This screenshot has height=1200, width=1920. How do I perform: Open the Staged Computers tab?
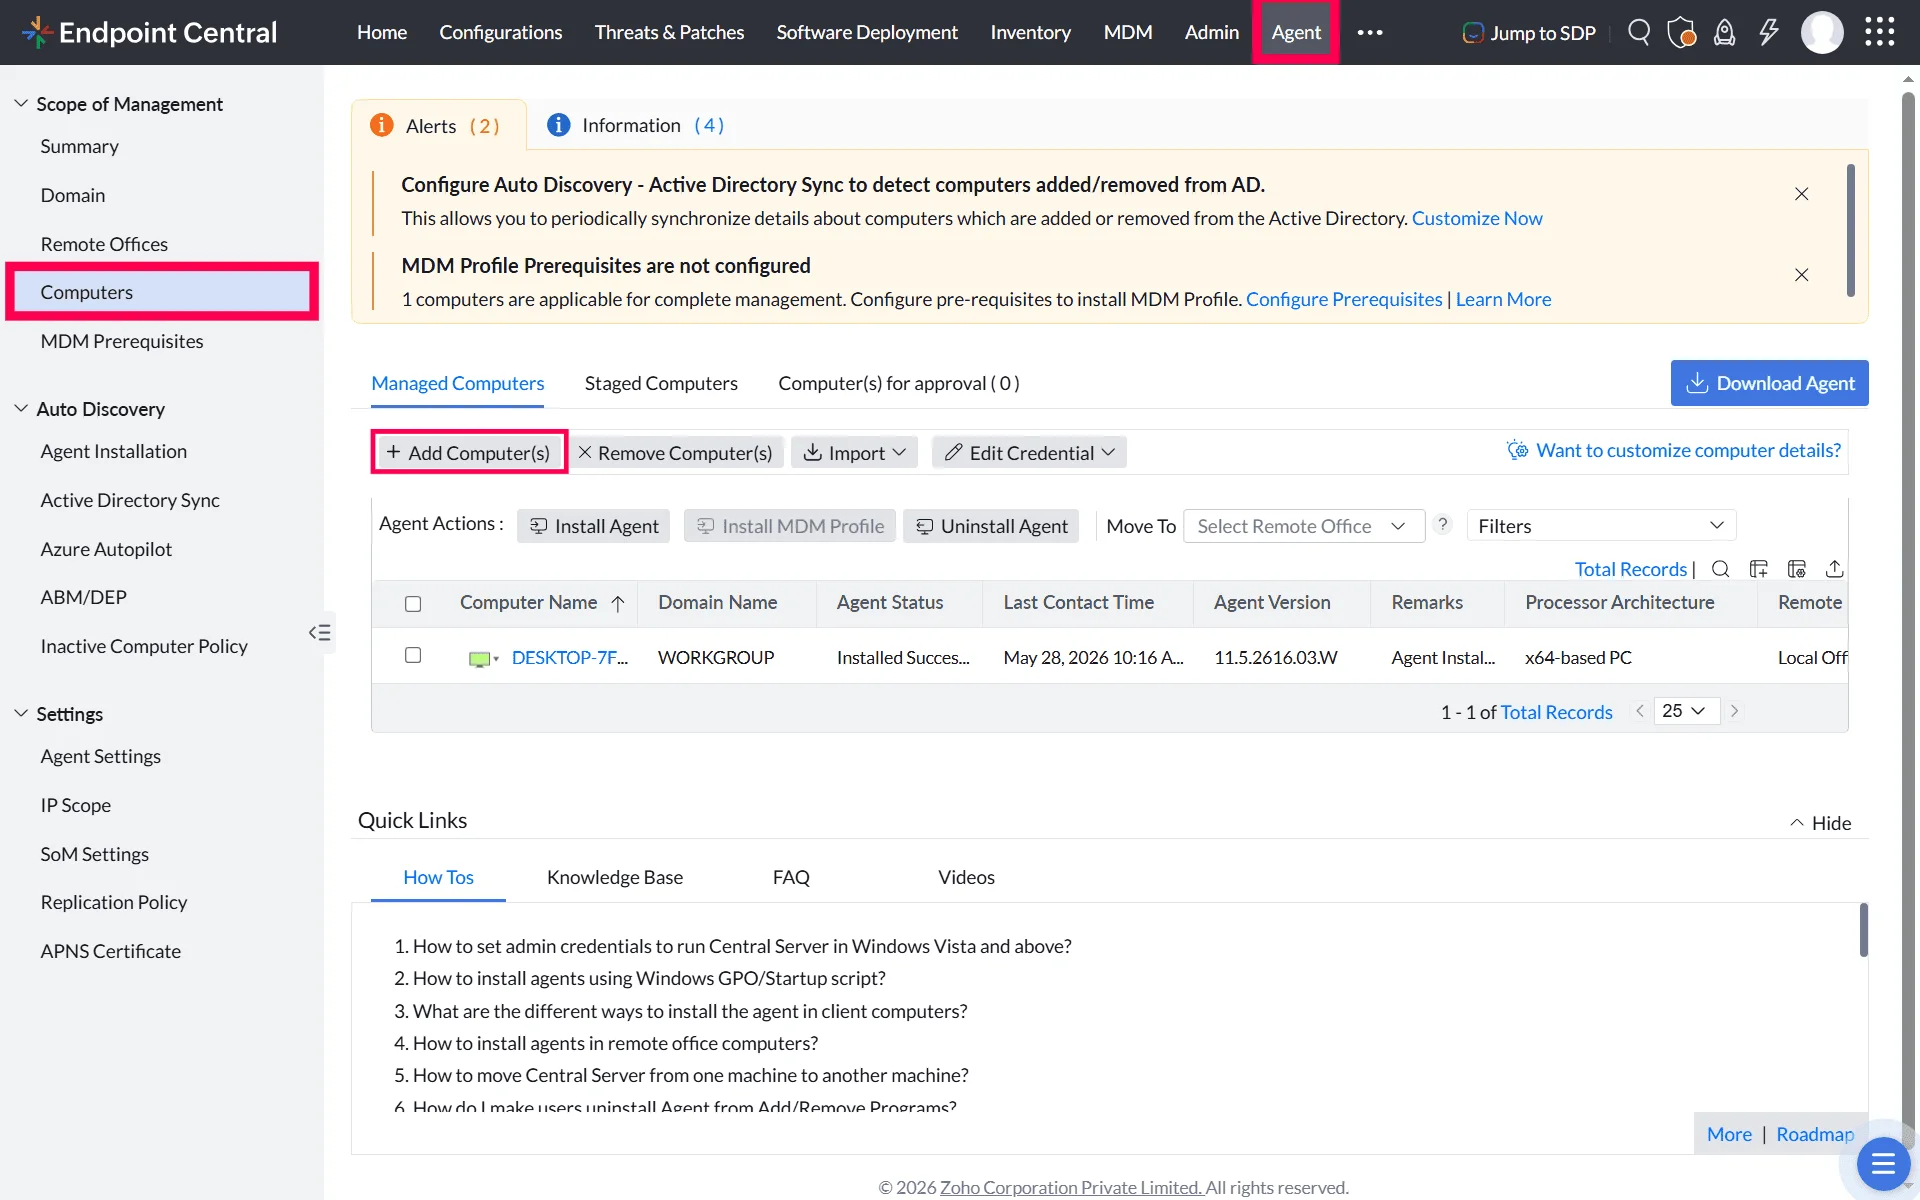661,383
